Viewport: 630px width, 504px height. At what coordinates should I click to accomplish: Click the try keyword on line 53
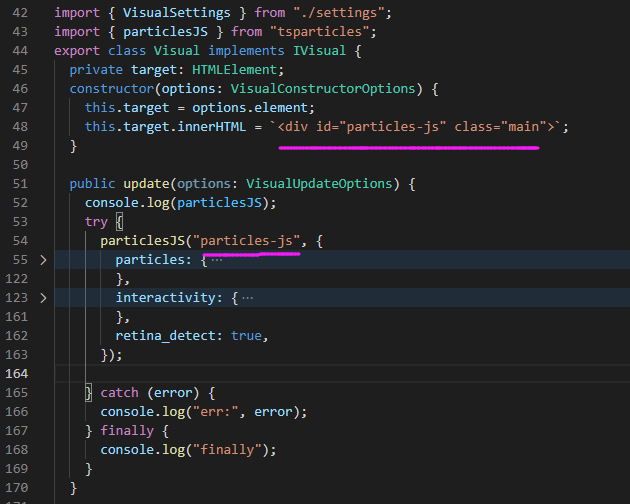[x=96, y=221]
